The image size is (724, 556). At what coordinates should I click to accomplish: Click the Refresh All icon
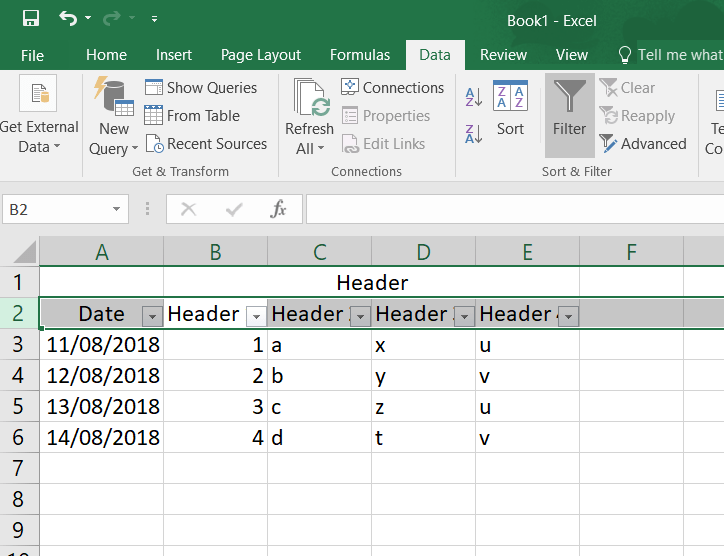312,97
